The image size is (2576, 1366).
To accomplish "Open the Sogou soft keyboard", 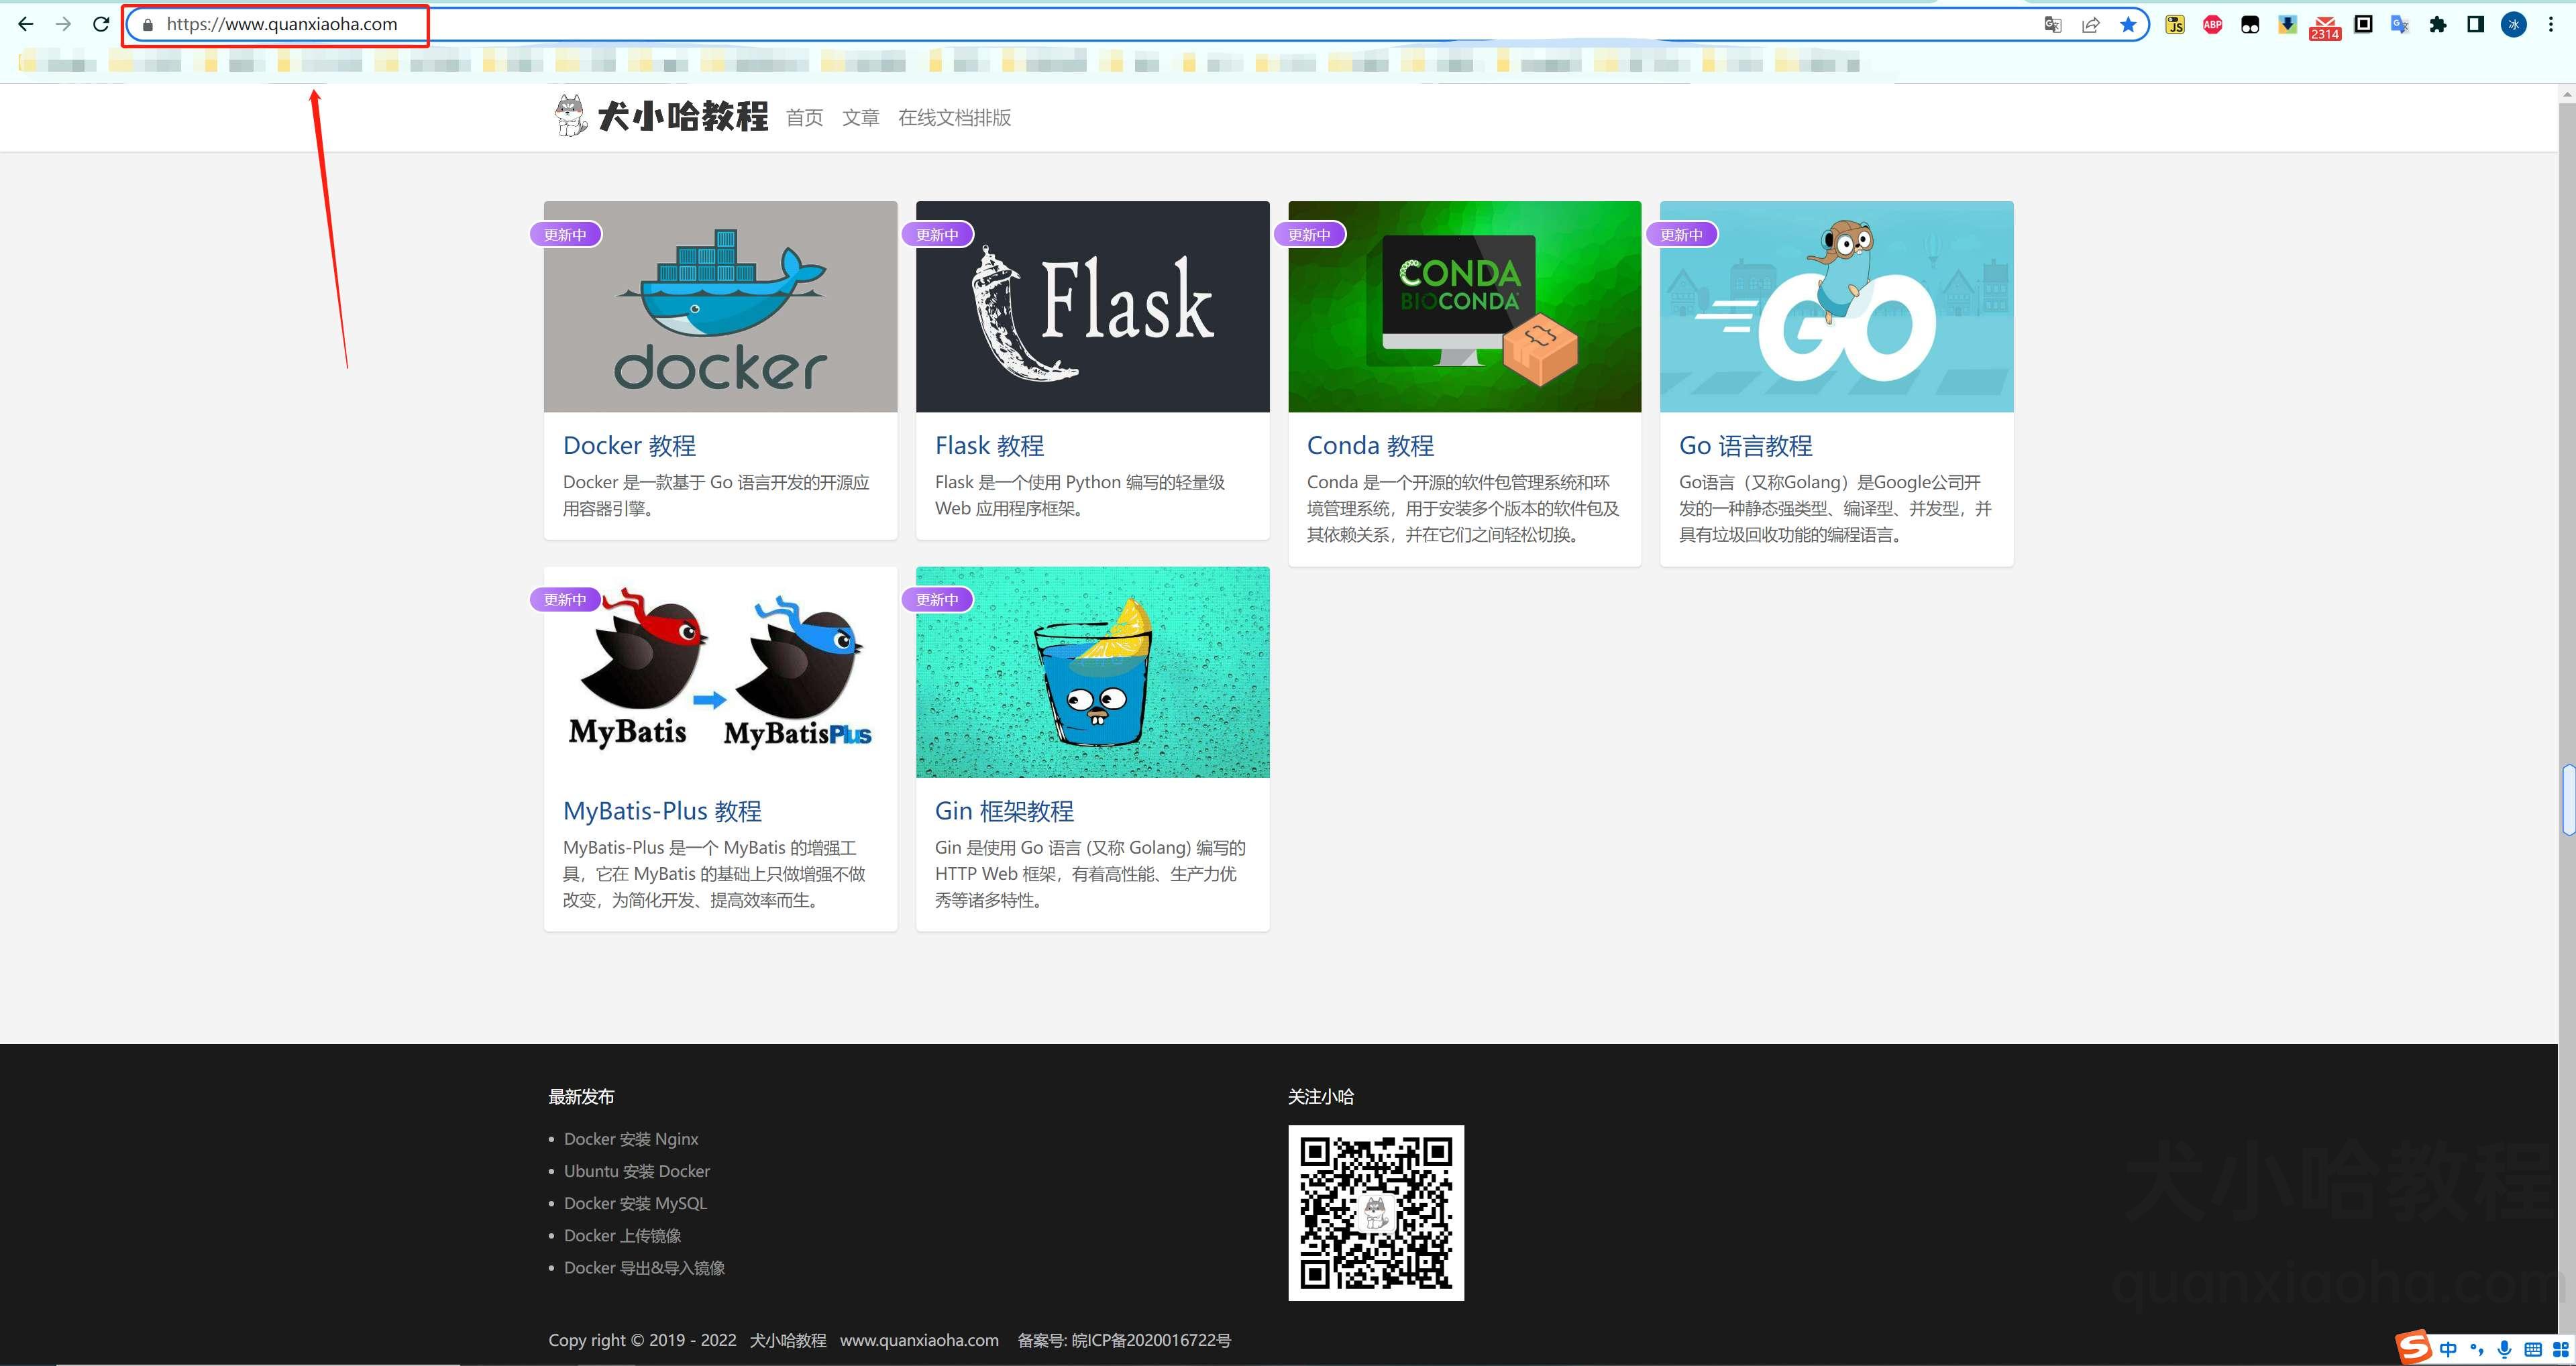I will coord(2533,1350).
